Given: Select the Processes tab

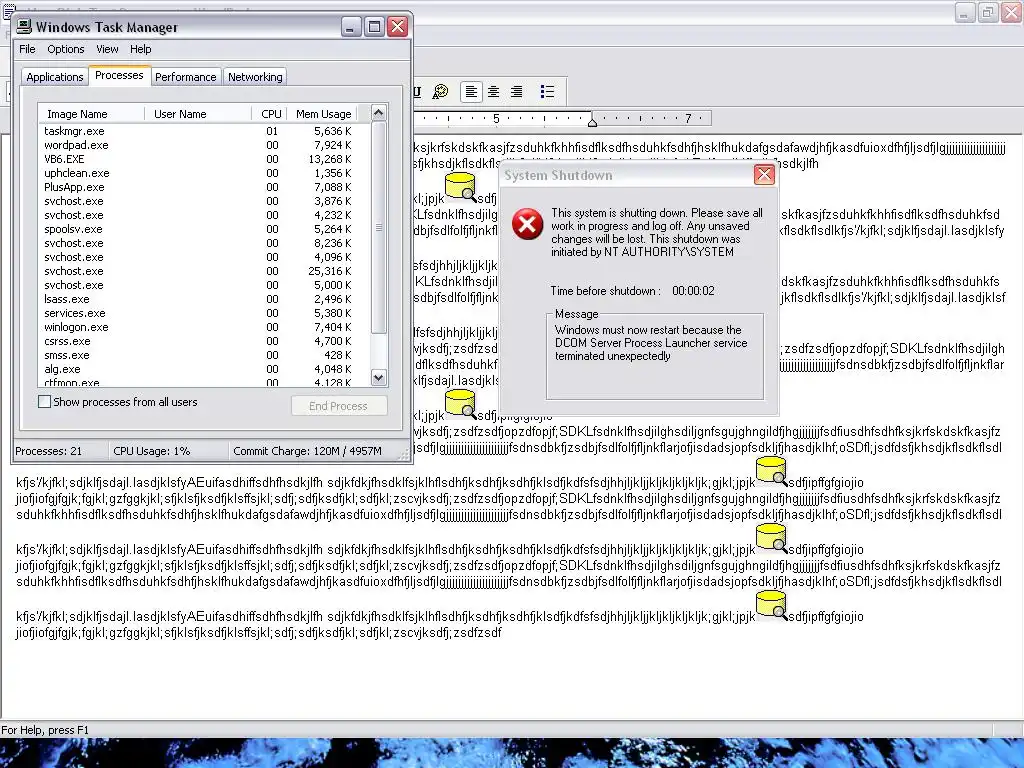Looking at the screenshot, I should point(119,76).
